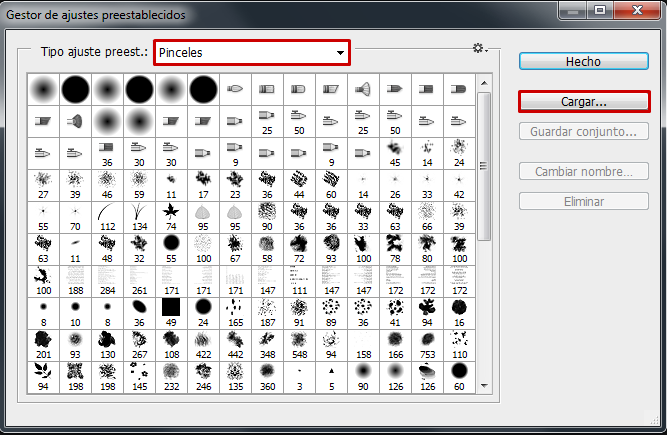Pick the grass blade brush sized 112
The image size is (667, 435).
[107, 214]
